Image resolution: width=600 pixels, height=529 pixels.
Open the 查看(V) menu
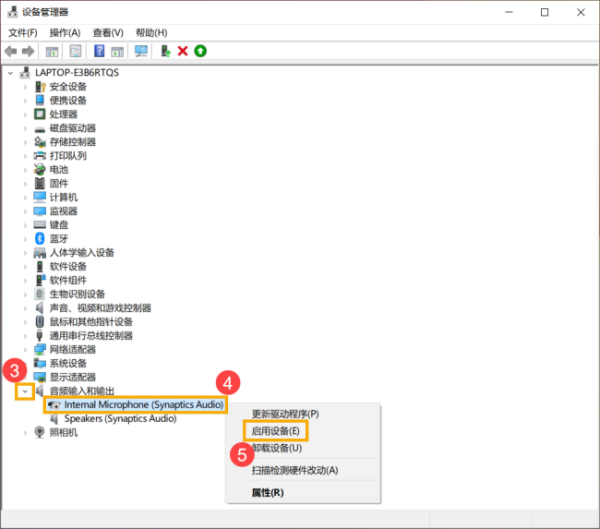pyautogui.click(x=108, y=33)
